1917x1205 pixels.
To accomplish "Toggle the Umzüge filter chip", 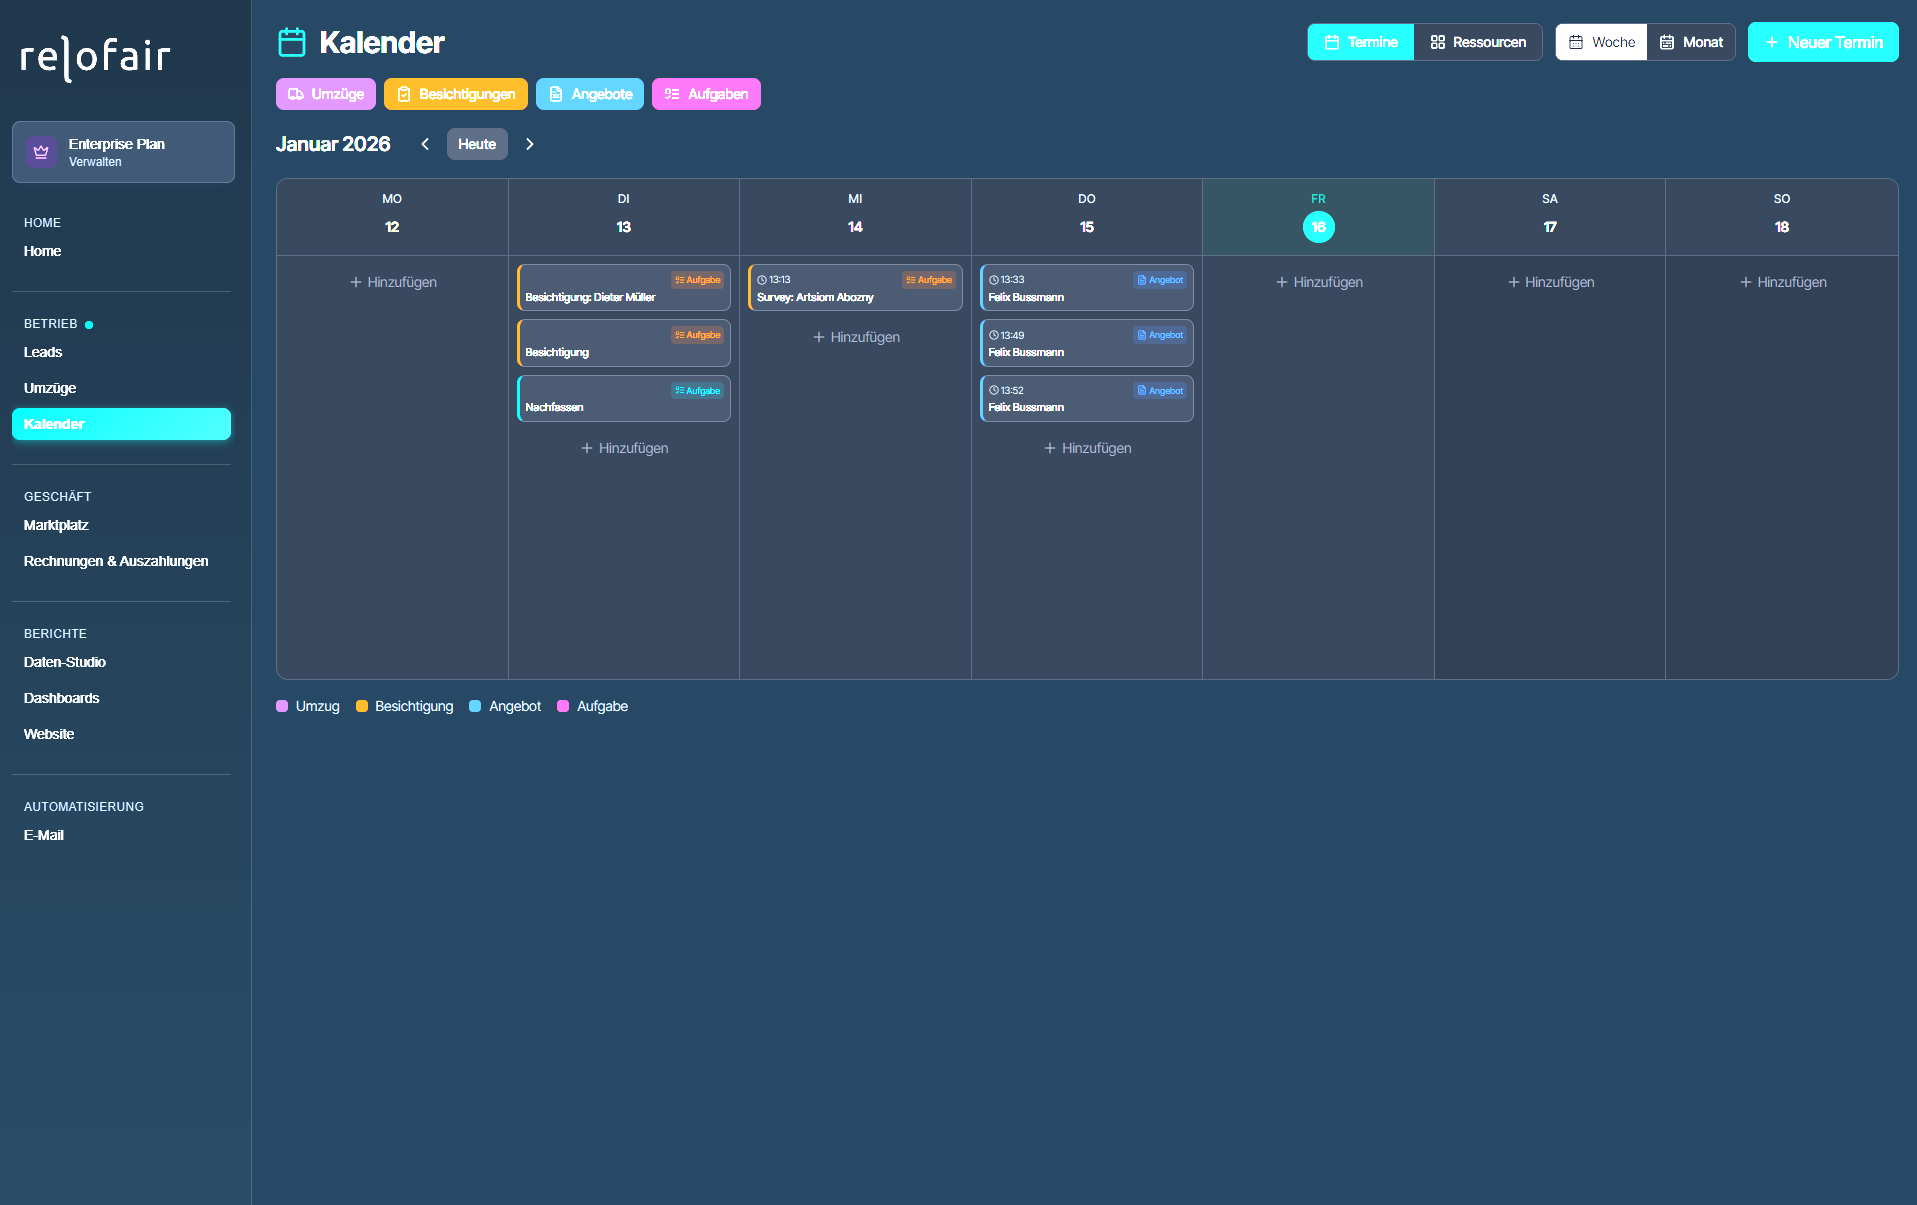I will coord(326,94).
